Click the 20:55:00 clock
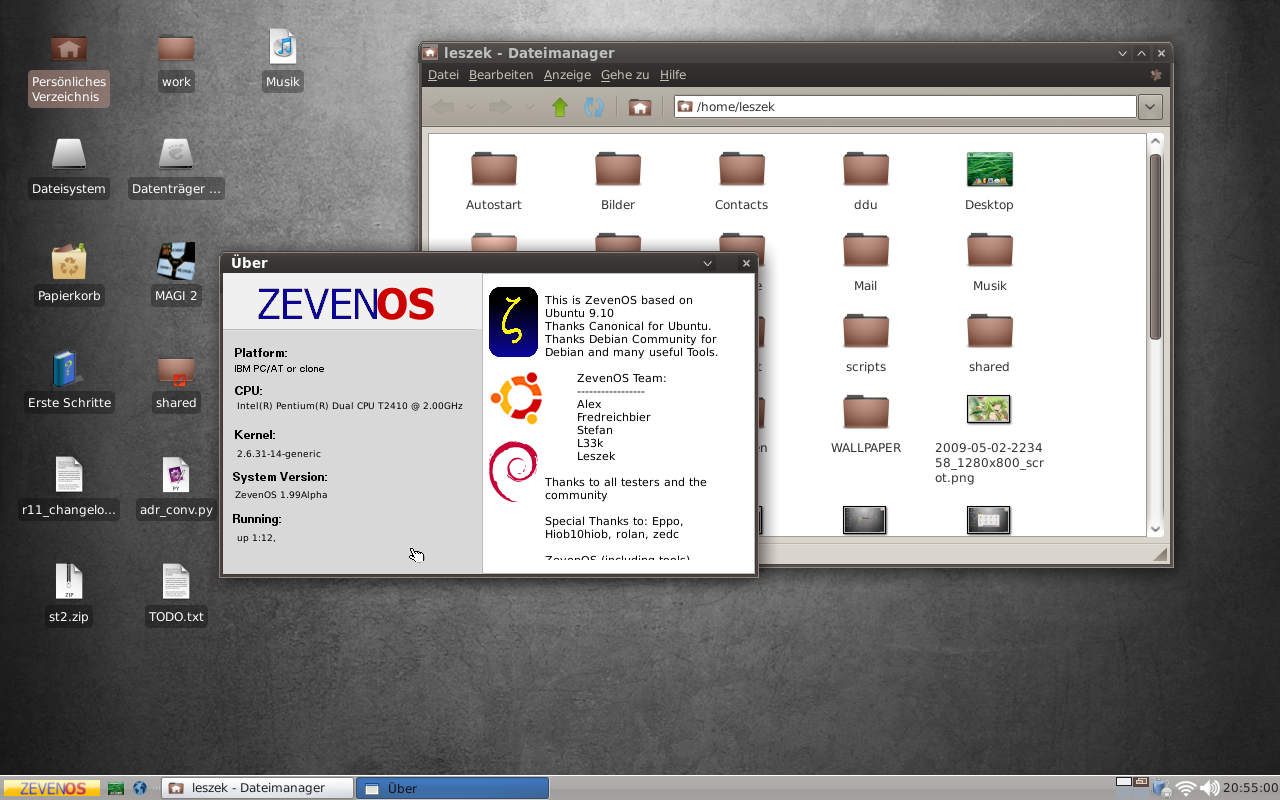This screenshot has width=1280, height=800. pos(1250,788)
